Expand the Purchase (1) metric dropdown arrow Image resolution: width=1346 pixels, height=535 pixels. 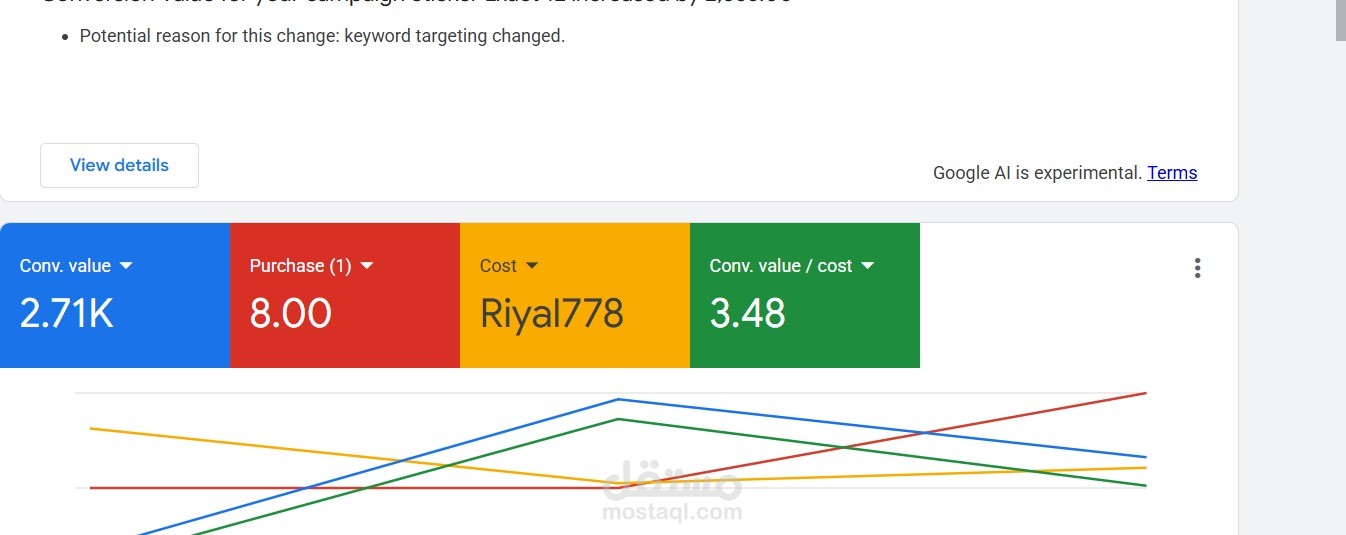[x=366, y=265]
